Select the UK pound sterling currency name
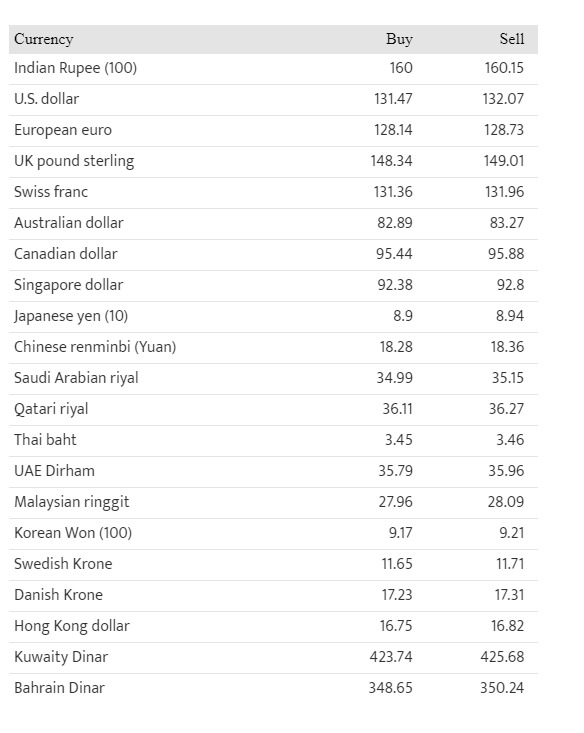This screenshot has width=584, height=733. [74, 161]
